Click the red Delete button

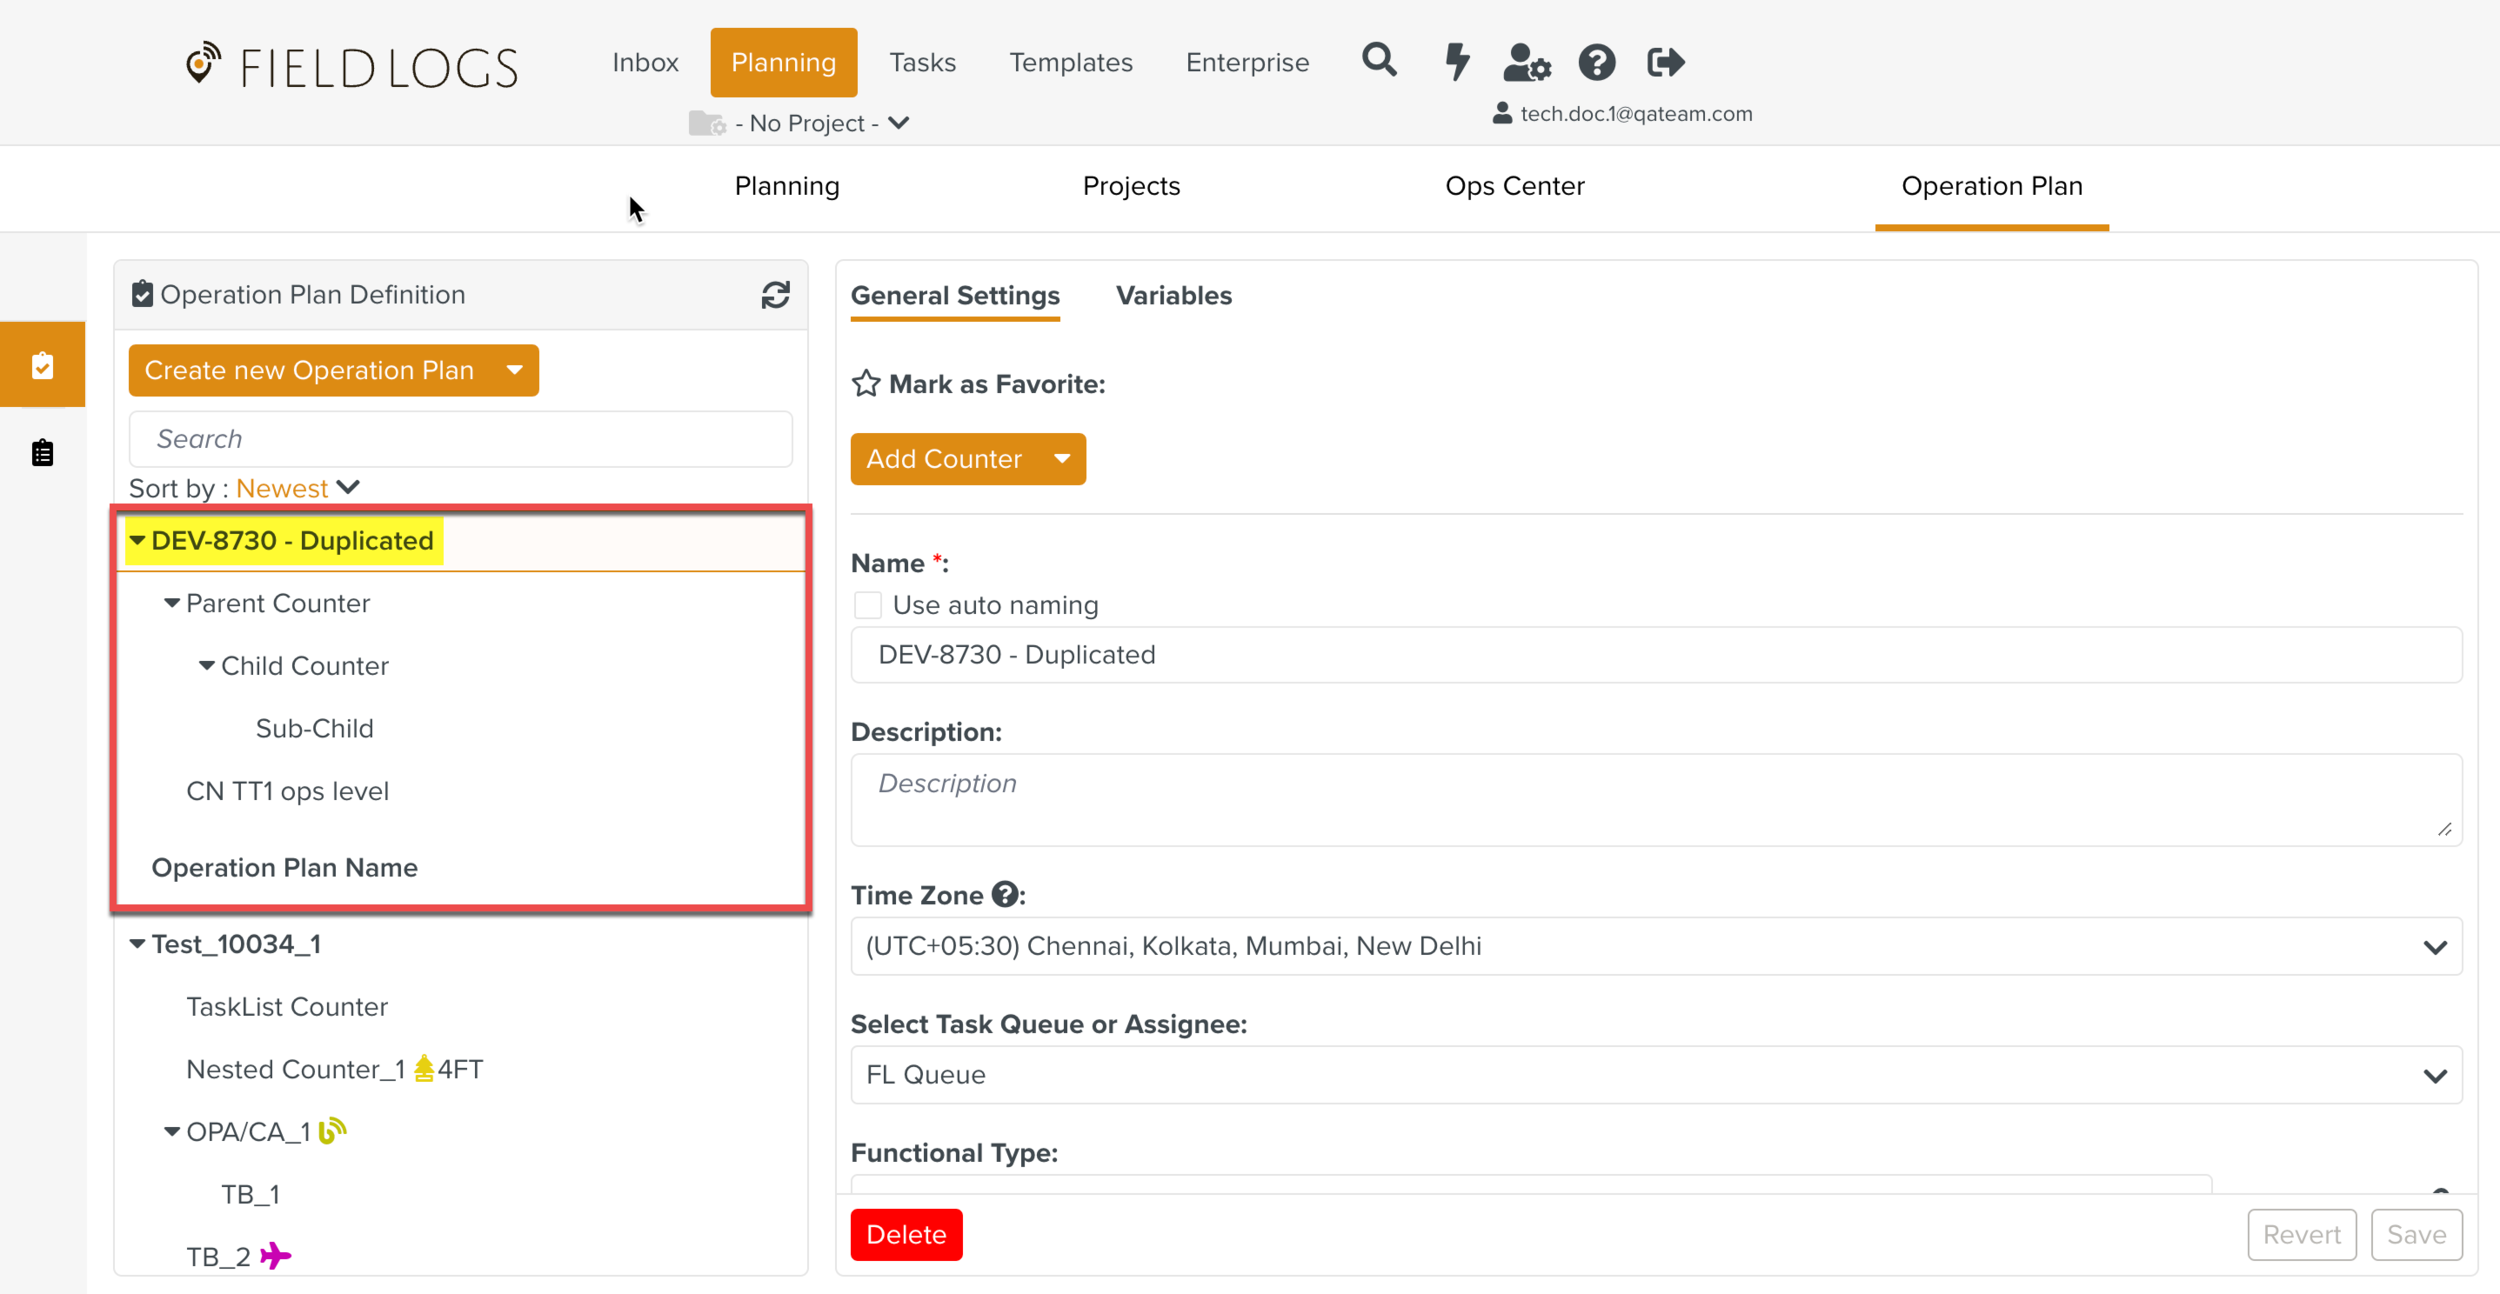906,1234
